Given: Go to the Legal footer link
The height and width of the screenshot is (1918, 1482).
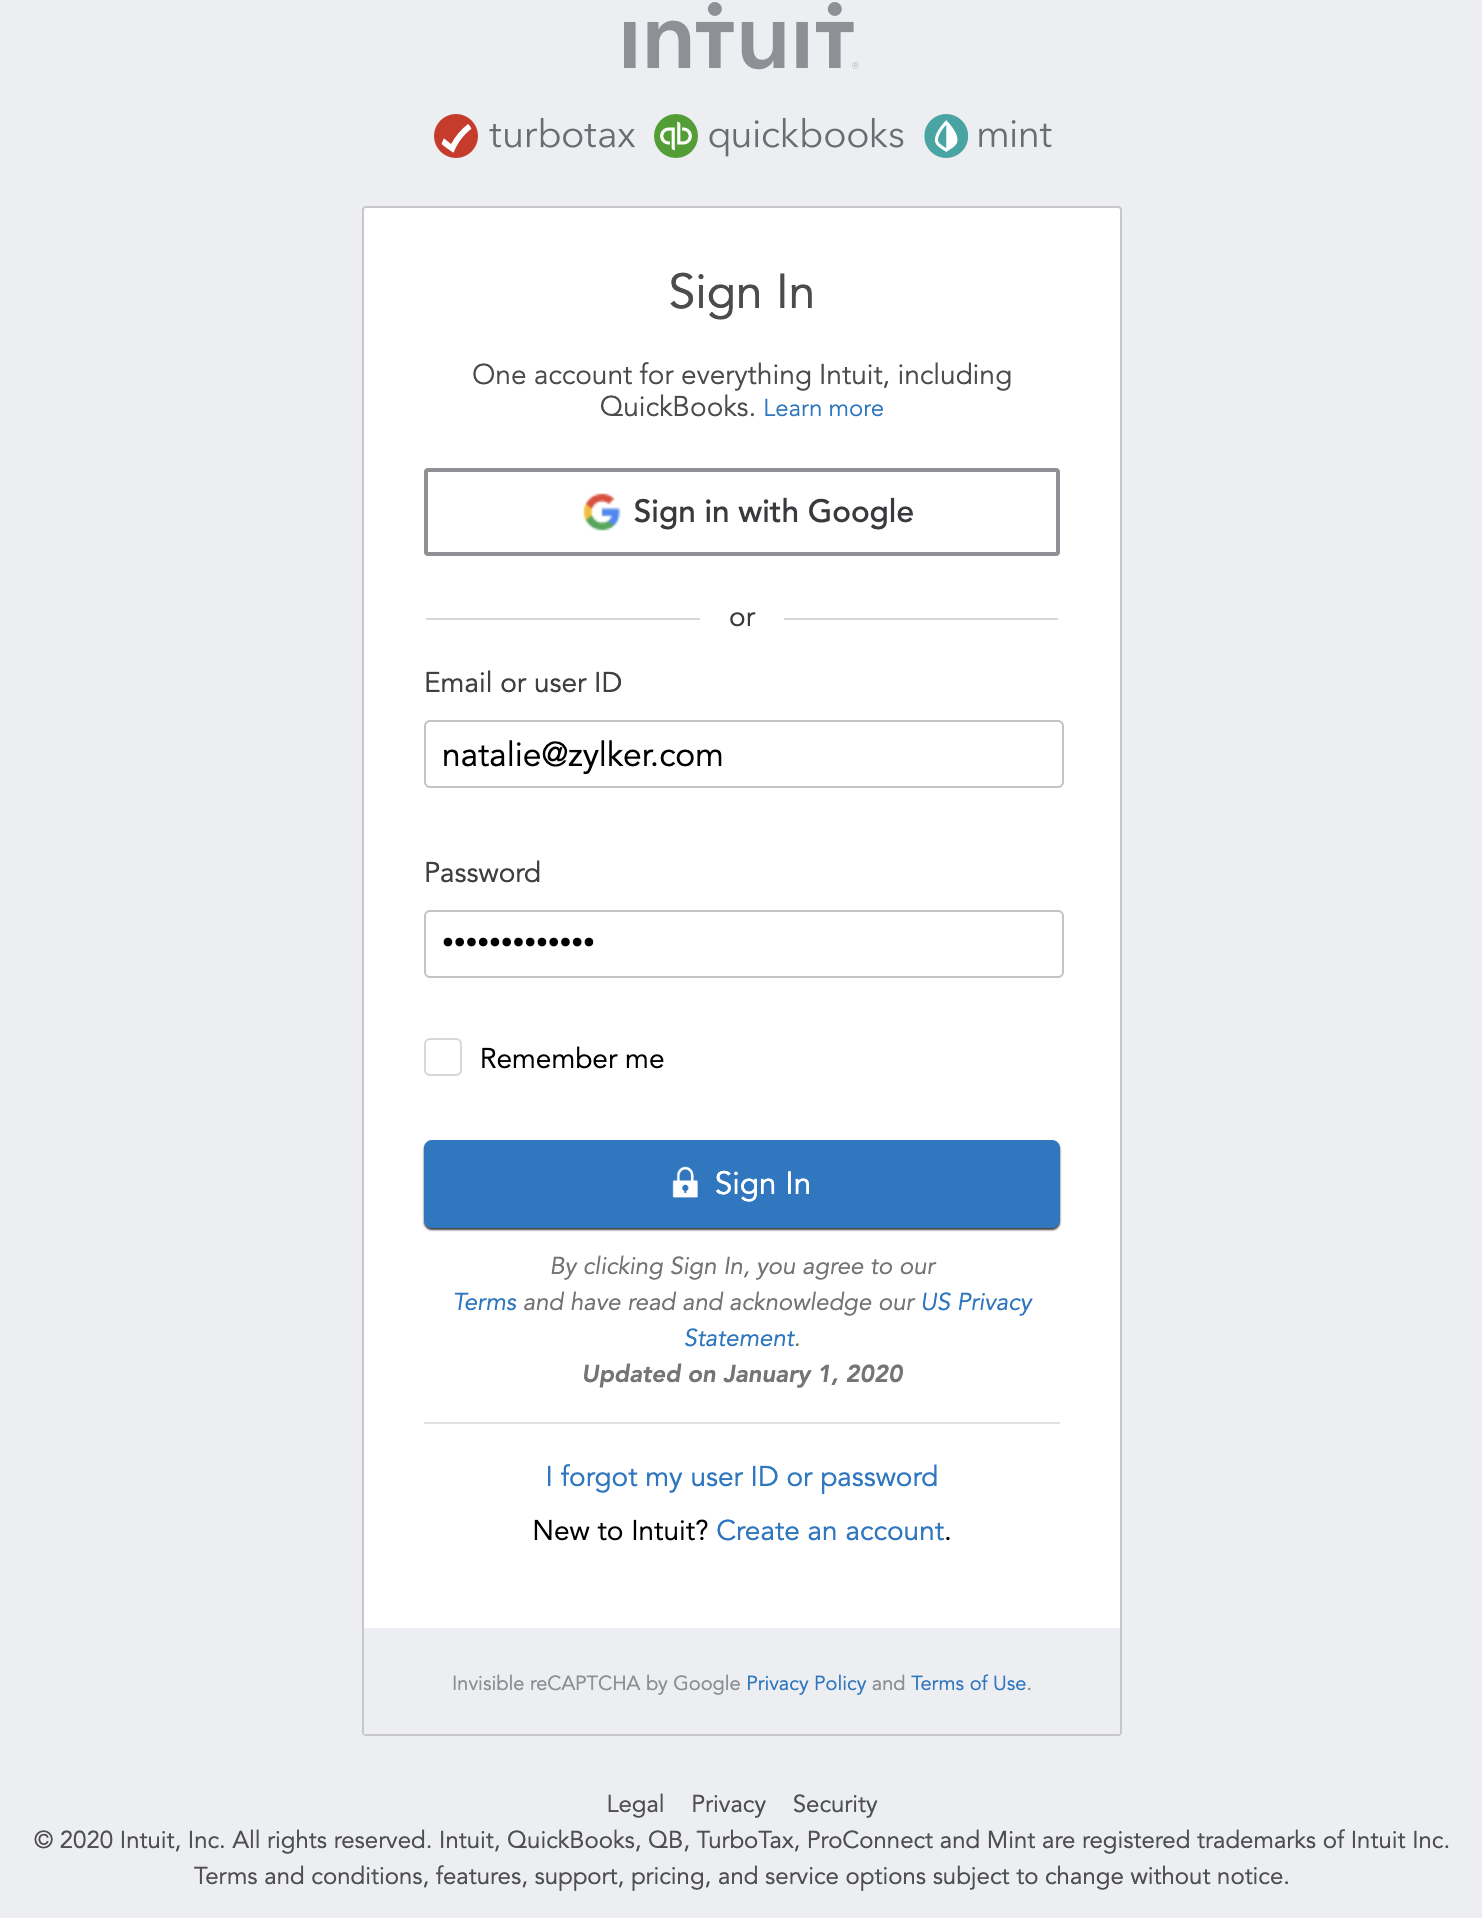Looking at the screenshot, I should pyautogui.click(x=635, y=1804).
